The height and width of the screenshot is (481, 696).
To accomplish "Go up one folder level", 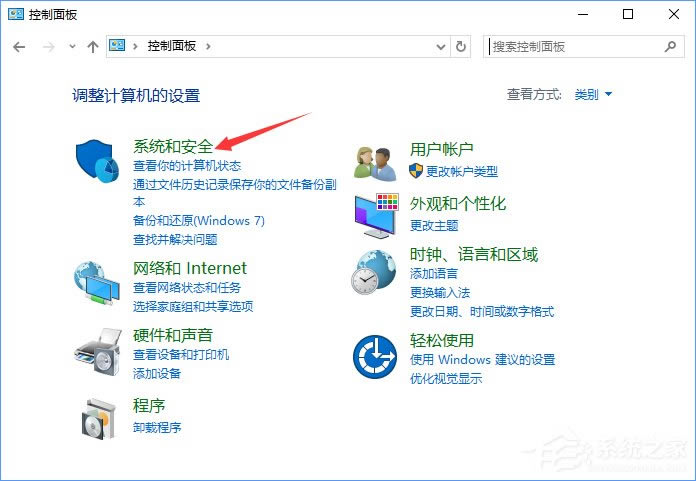I will coord(93,46).
